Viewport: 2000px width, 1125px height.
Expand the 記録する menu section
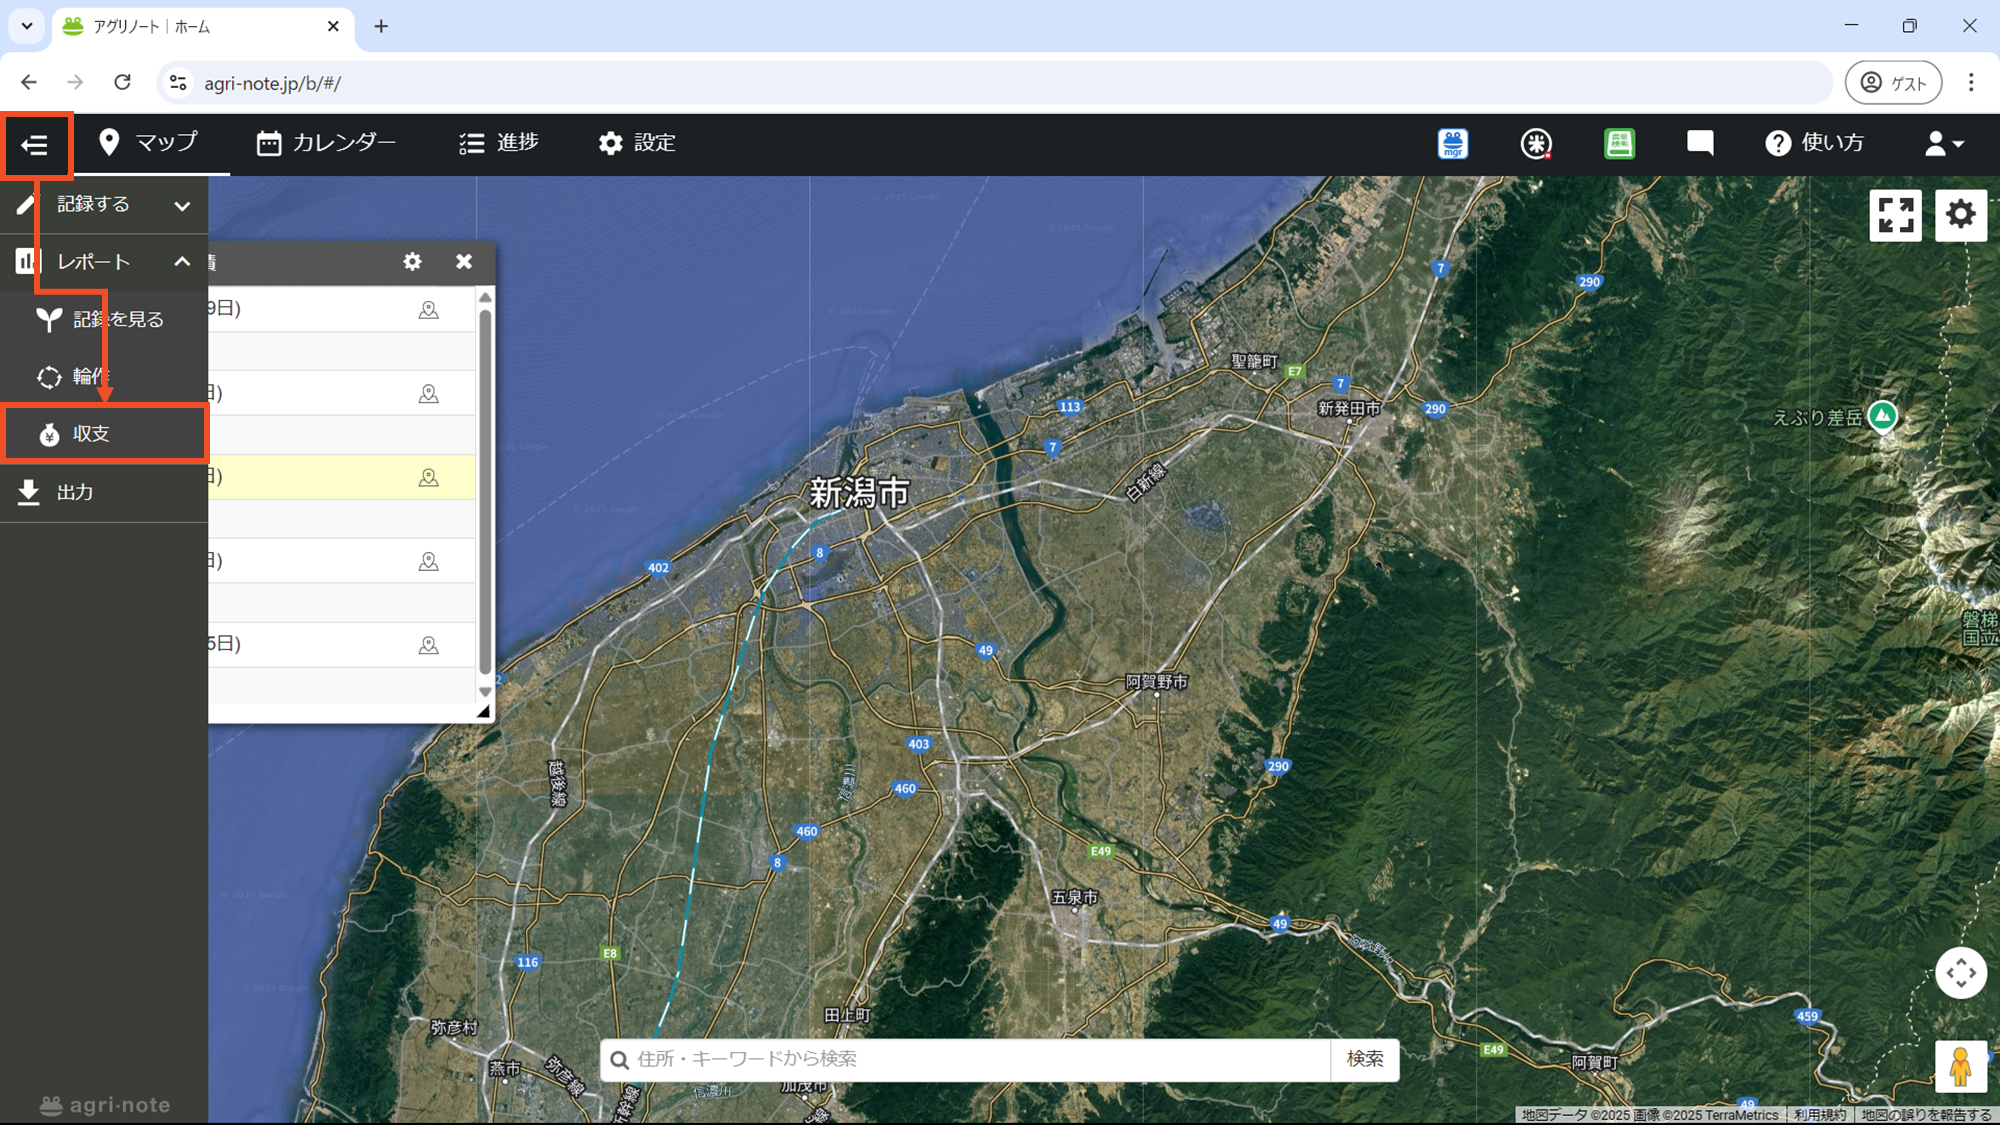181,205
